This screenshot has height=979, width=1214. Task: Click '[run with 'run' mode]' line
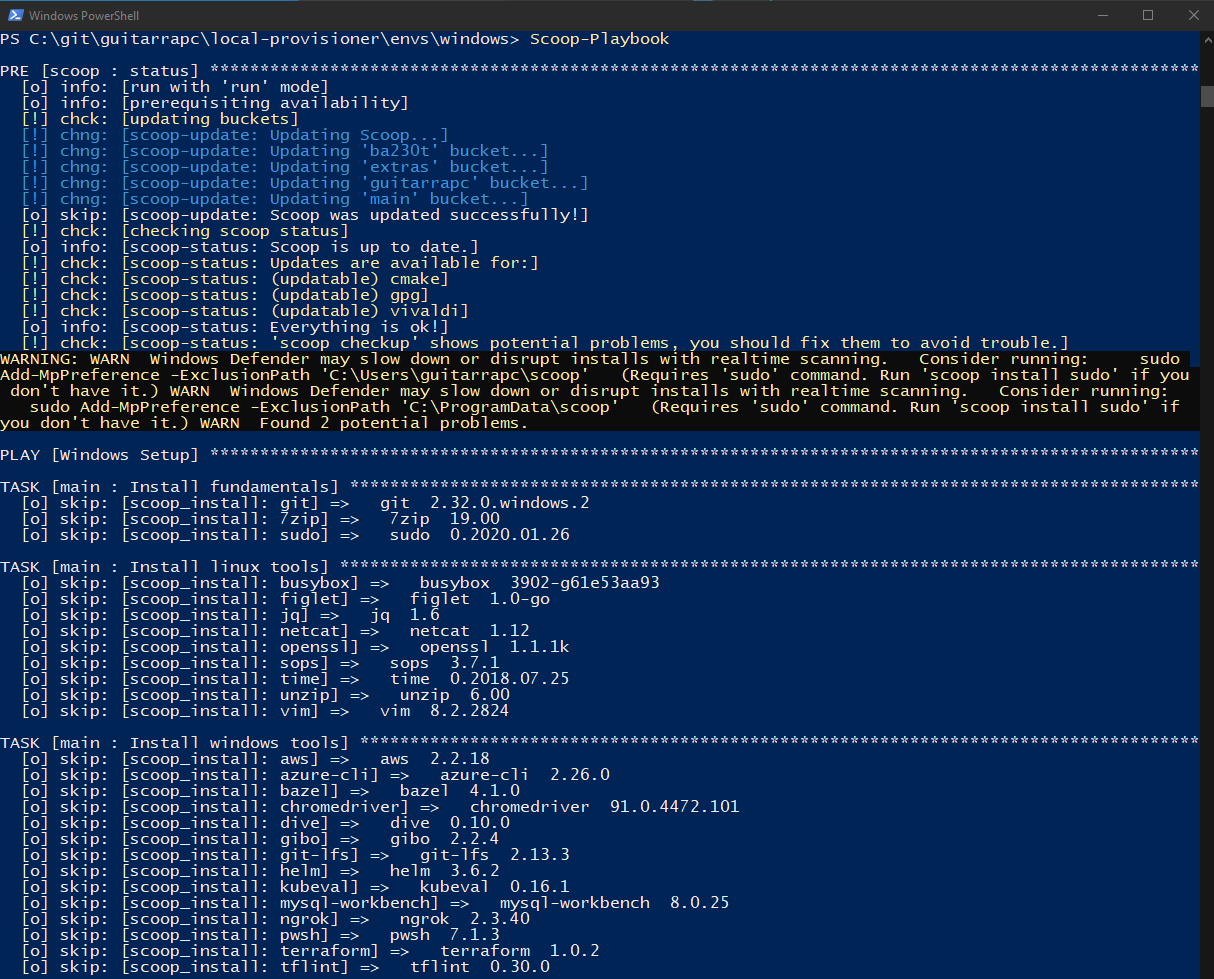pyautogui.click(x=175, y=87)
